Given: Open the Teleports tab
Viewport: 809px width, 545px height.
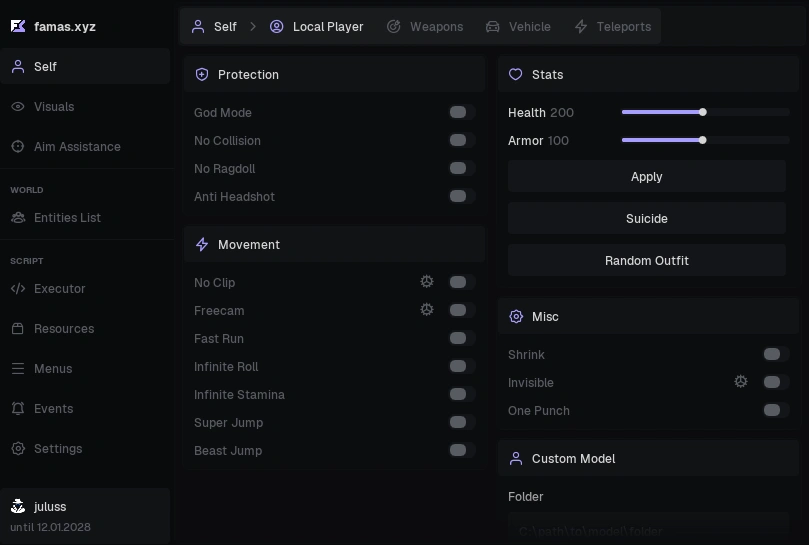Looking at the screenshot, I should pyautogui.click(x=613, y=26).
